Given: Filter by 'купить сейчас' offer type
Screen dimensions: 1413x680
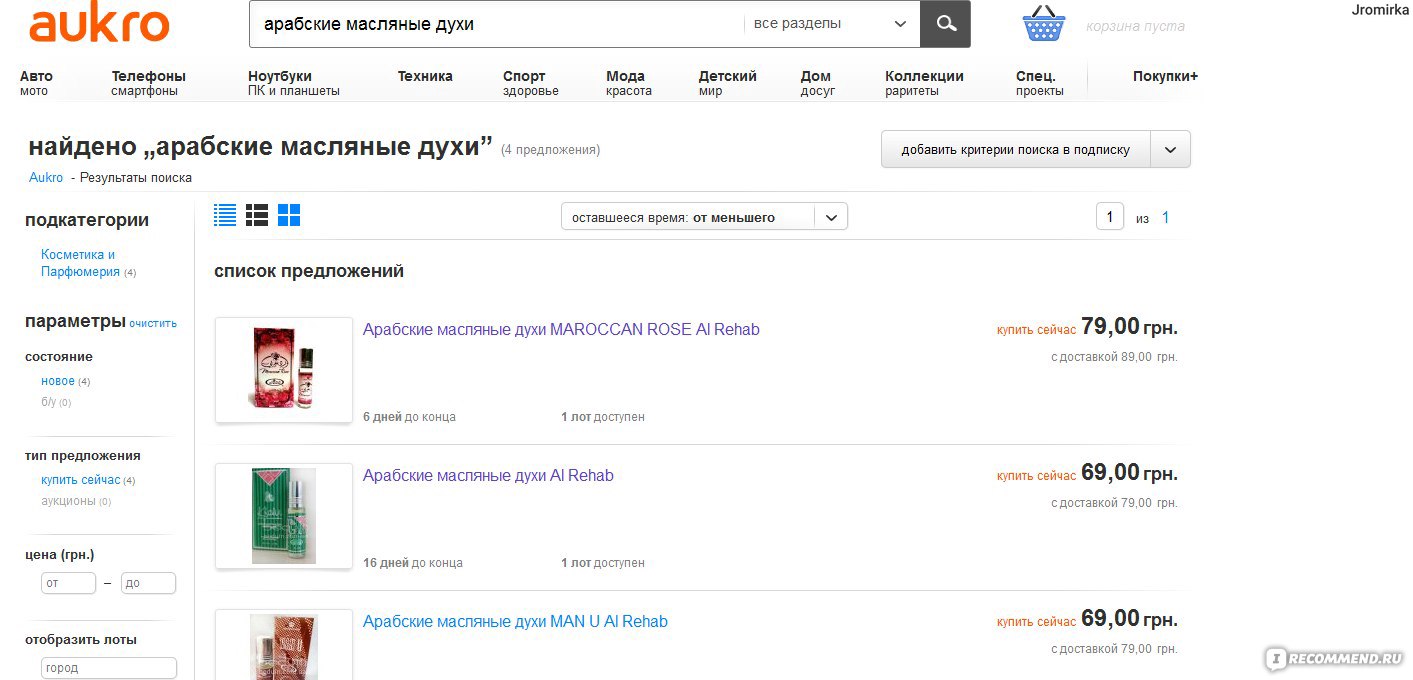Looking at the screenshot, I should click(81, 480).
